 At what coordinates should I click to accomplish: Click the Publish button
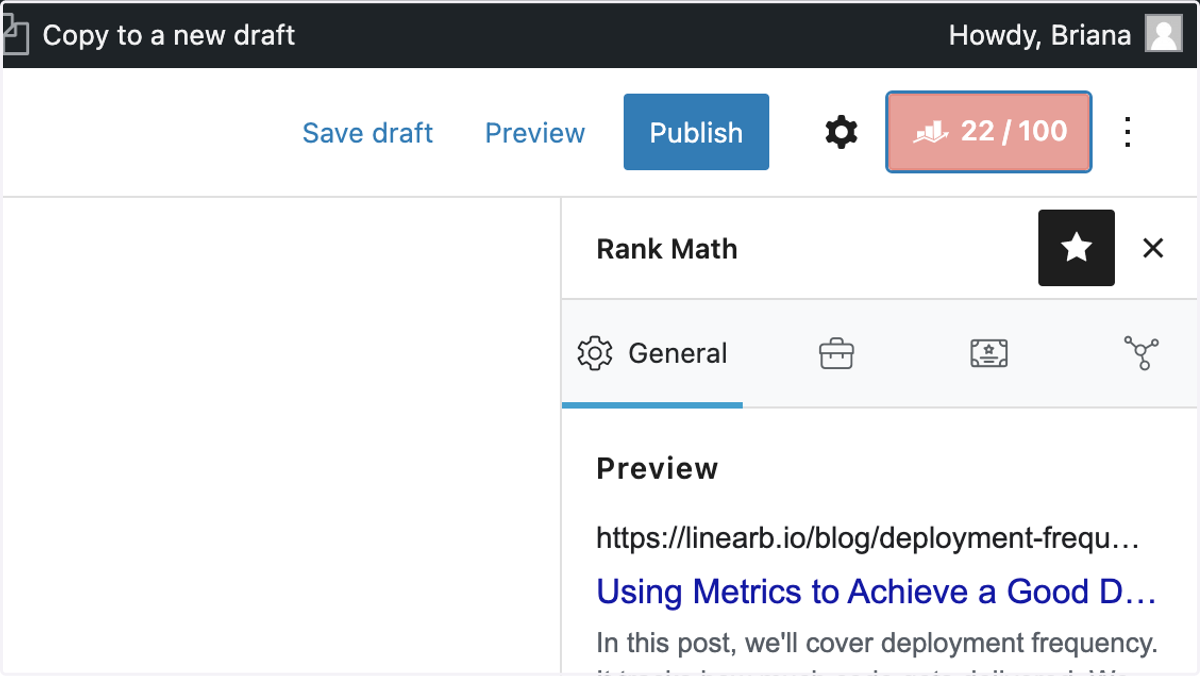[696, 132]
